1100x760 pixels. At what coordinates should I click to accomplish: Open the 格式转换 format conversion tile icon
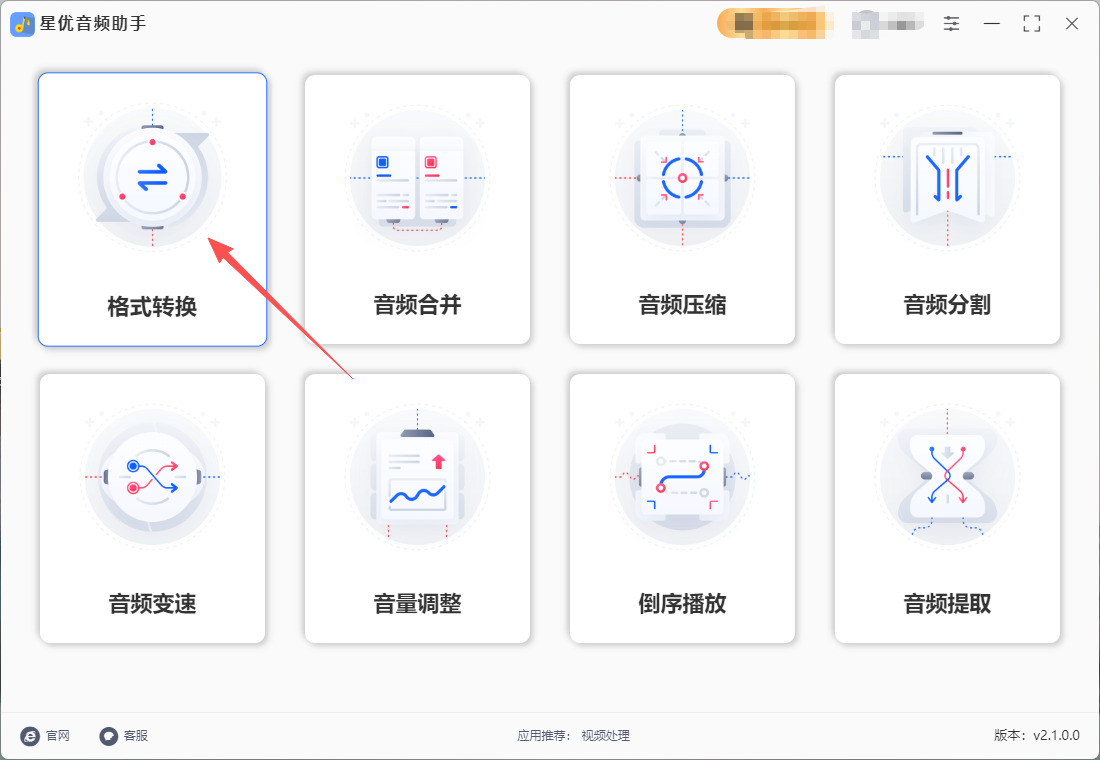pyautogui.click(x=152, y=176)
